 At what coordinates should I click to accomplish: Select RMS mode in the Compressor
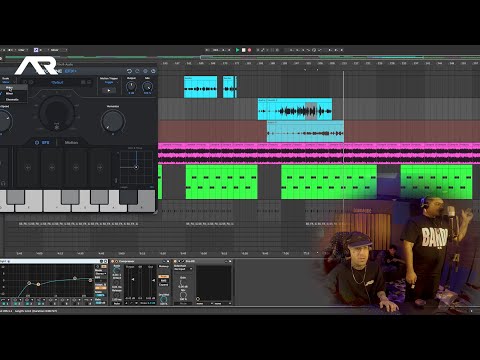164,281
